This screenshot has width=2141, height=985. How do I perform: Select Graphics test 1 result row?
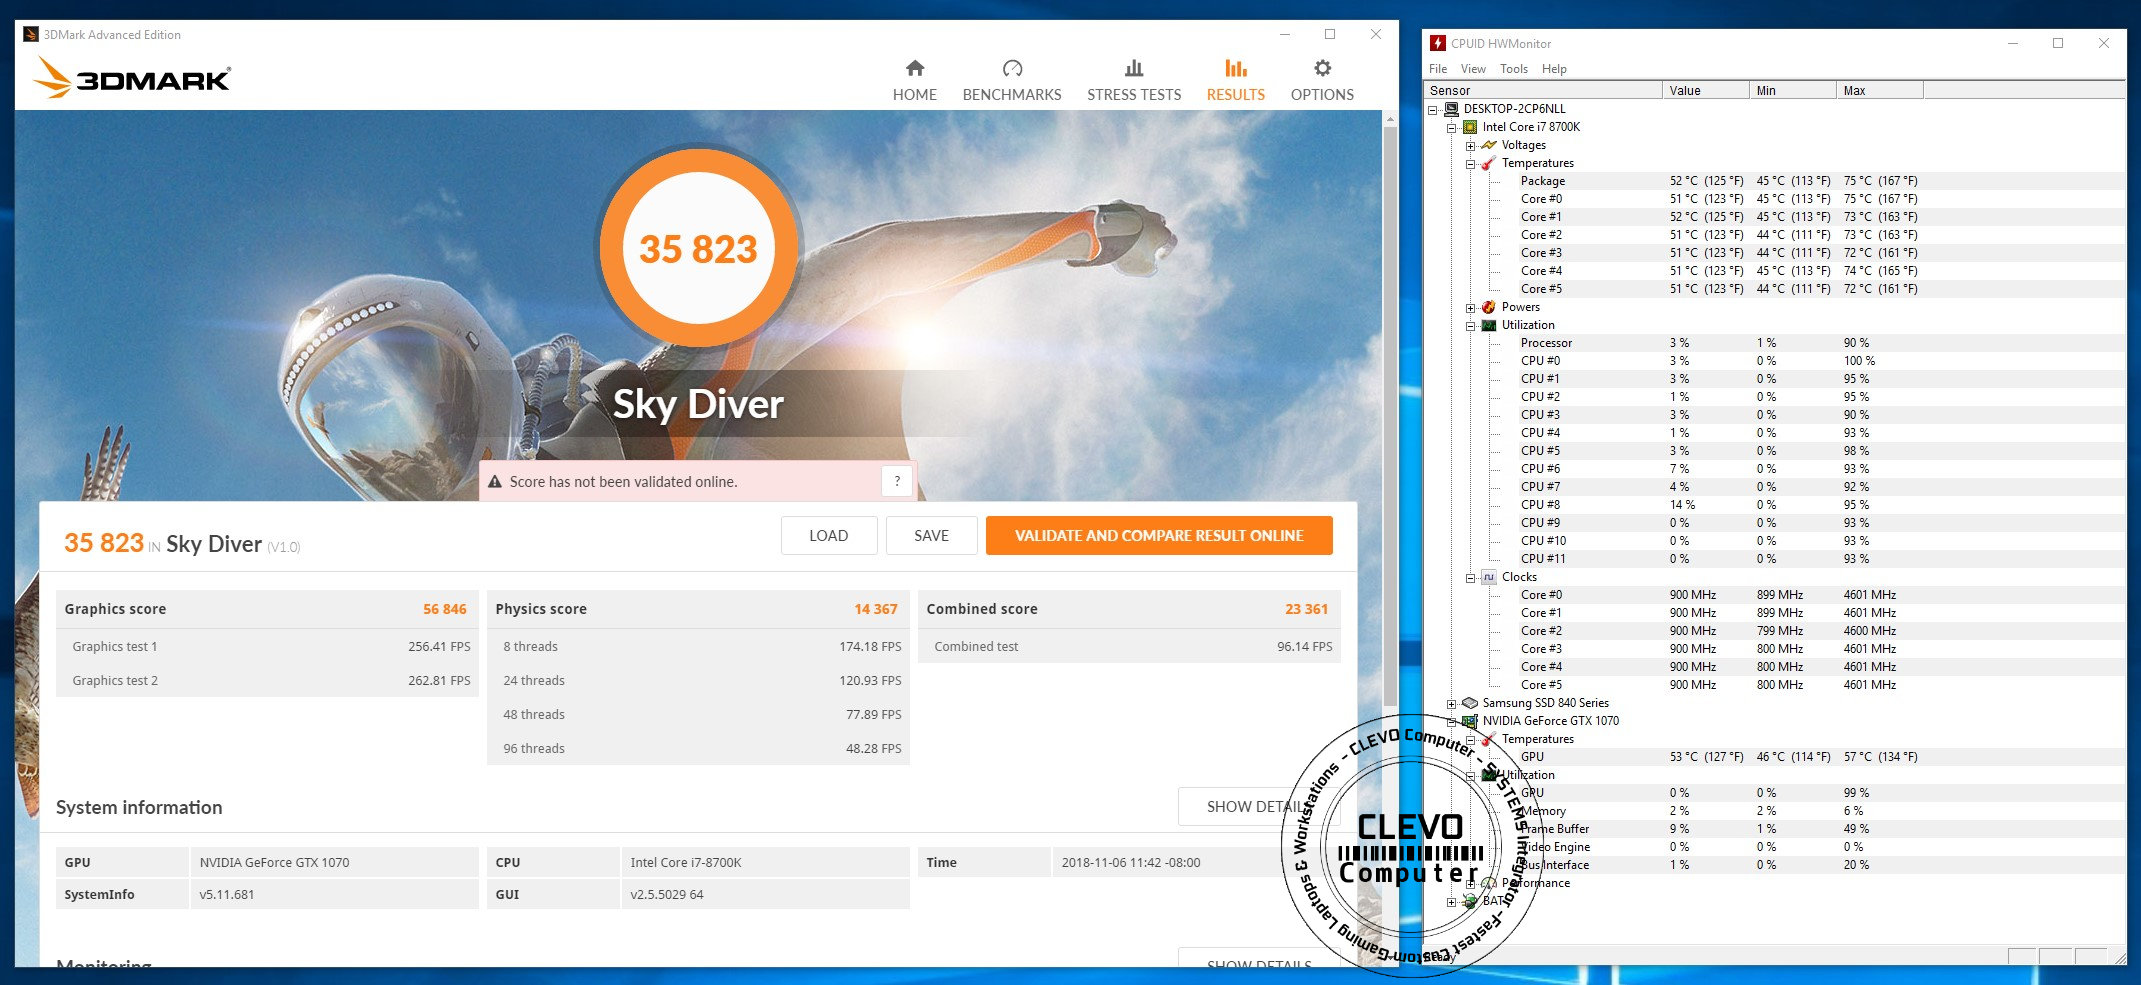click(267, 646)
